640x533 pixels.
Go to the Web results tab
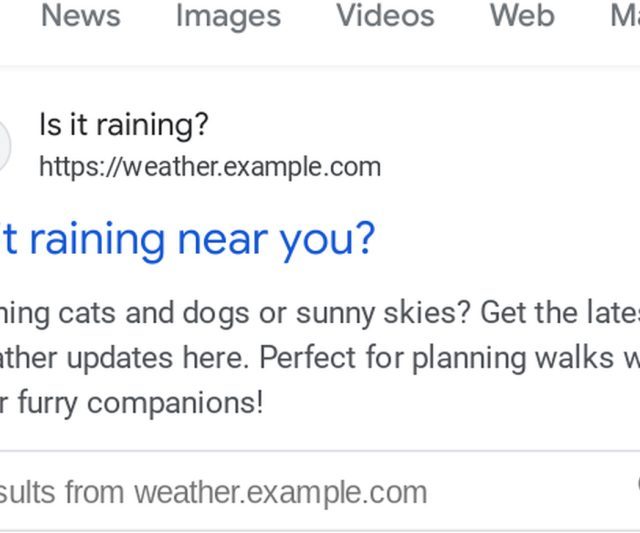(522, 16)
